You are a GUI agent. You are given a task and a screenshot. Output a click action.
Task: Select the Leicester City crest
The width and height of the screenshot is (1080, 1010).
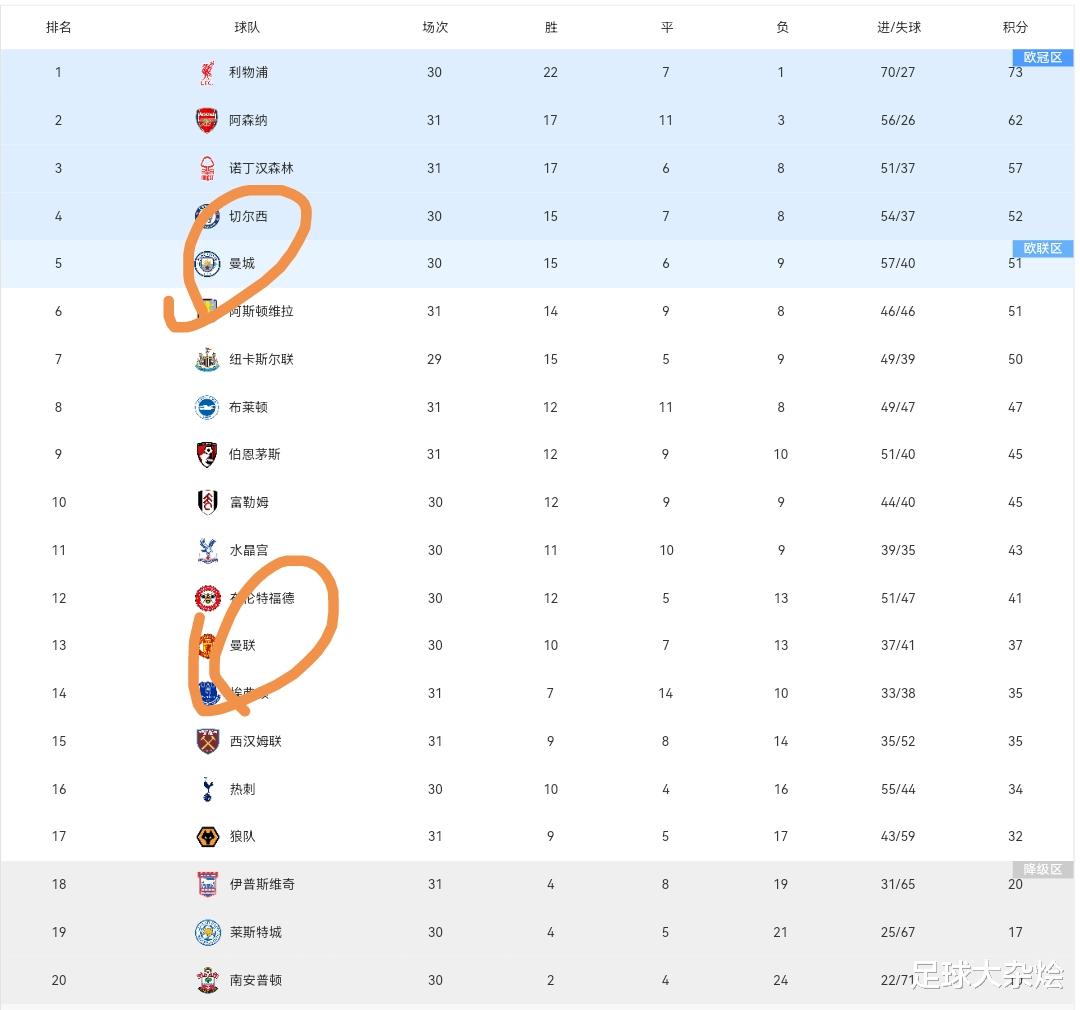[207, 932]
